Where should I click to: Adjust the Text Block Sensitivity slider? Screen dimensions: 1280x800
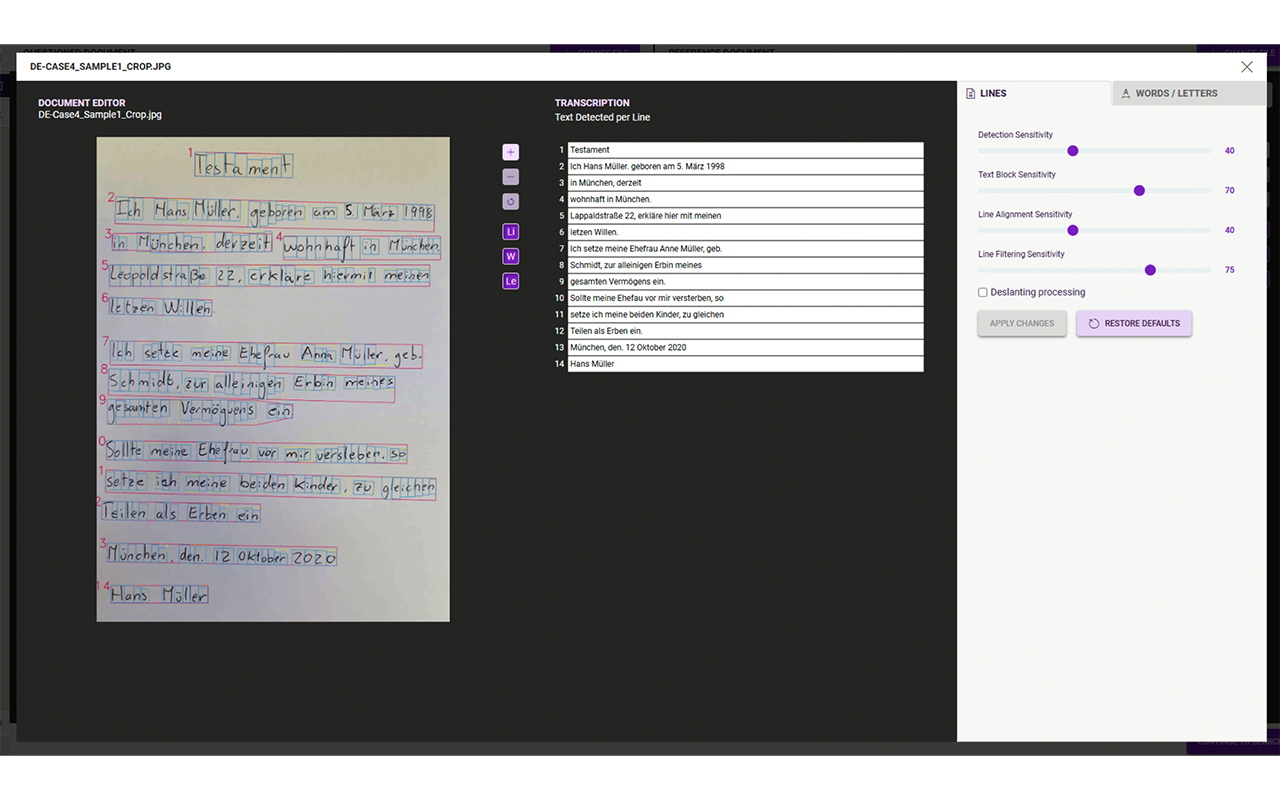pyautogui.click(x=1139, y=191)
